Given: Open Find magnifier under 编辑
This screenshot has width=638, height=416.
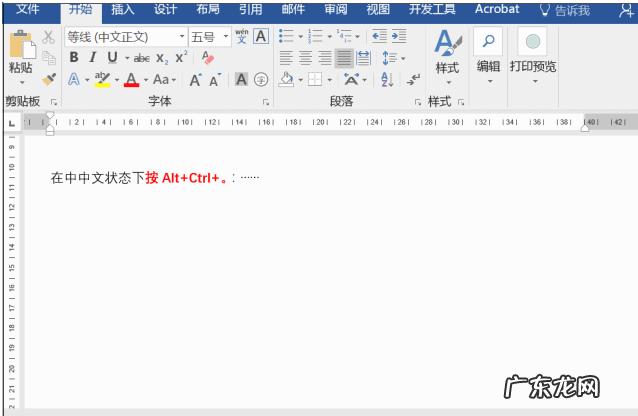Looking at the screenshot, I should pyautogui.click(x=488, y=41).
